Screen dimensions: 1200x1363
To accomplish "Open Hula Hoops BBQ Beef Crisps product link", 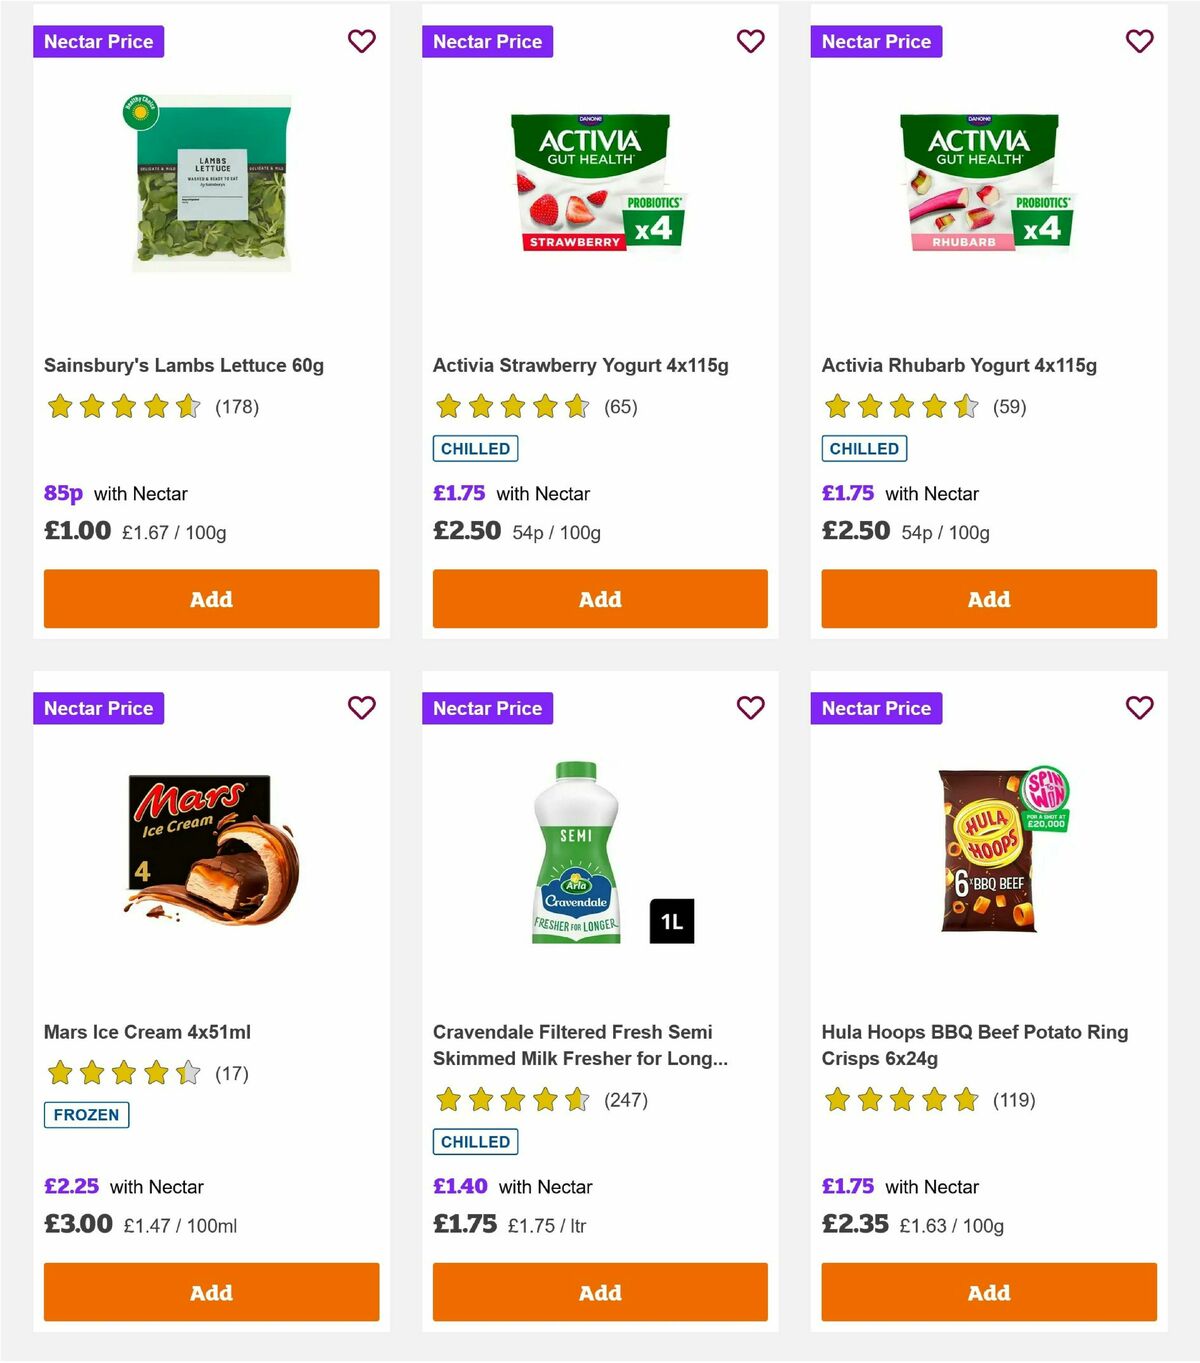I will (x=974, y=1044).
